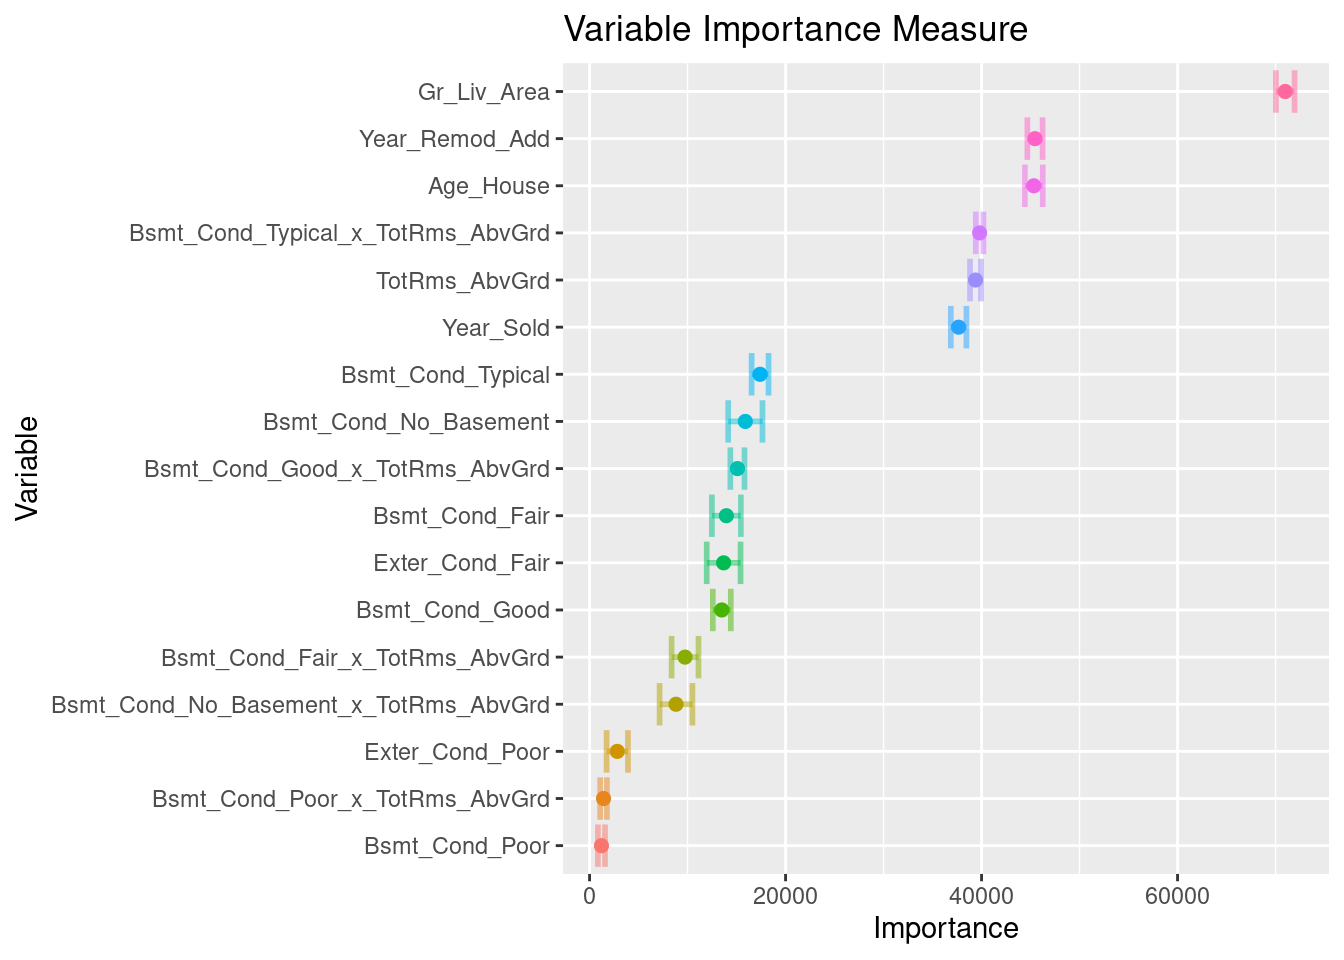Select the Year_Sold blue data point
The height and width of the screenshot is (960, 1344).
click(958, 327)
